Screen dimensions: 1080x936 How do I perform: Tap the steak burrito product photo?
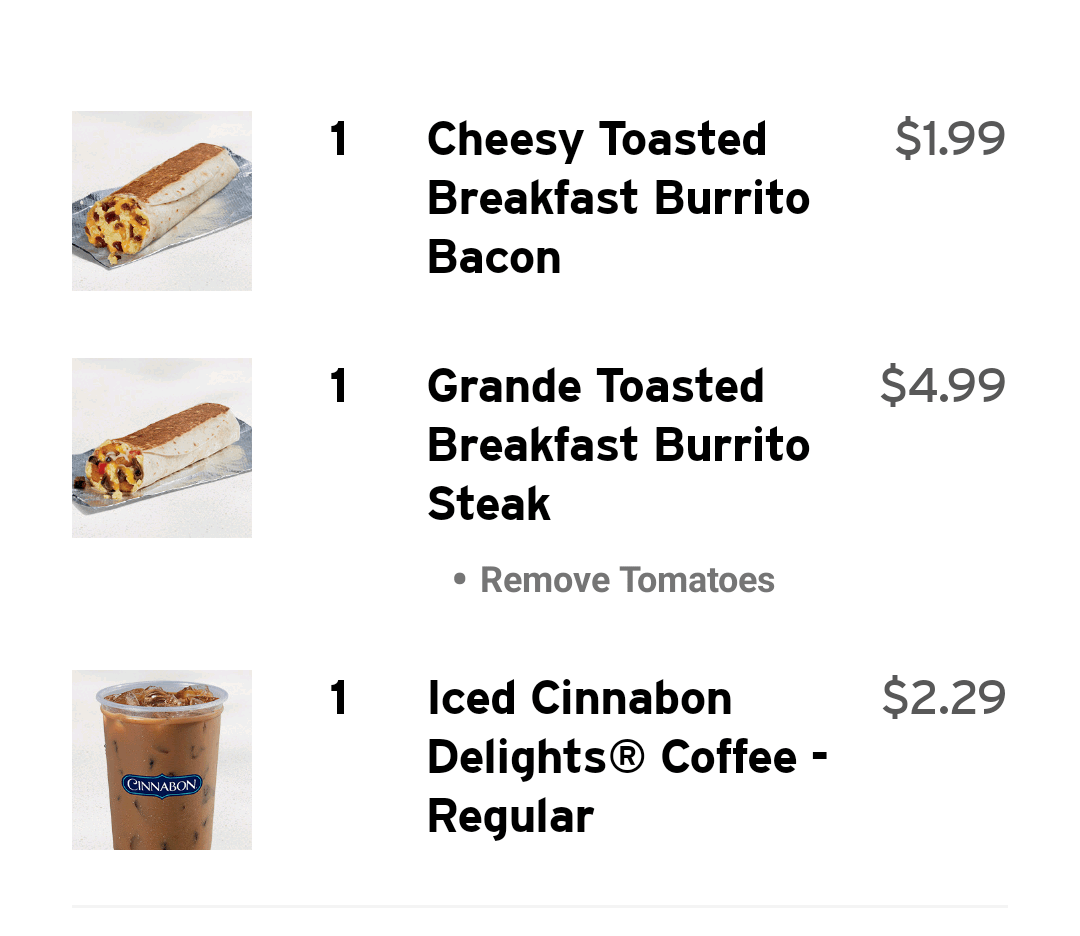(162, 448)
